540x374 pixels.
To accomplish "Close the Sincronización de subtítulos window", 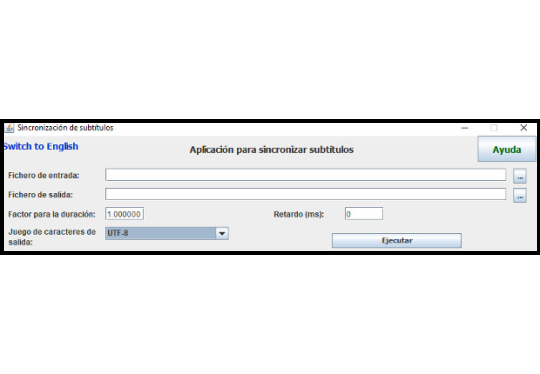I will 523,128.
